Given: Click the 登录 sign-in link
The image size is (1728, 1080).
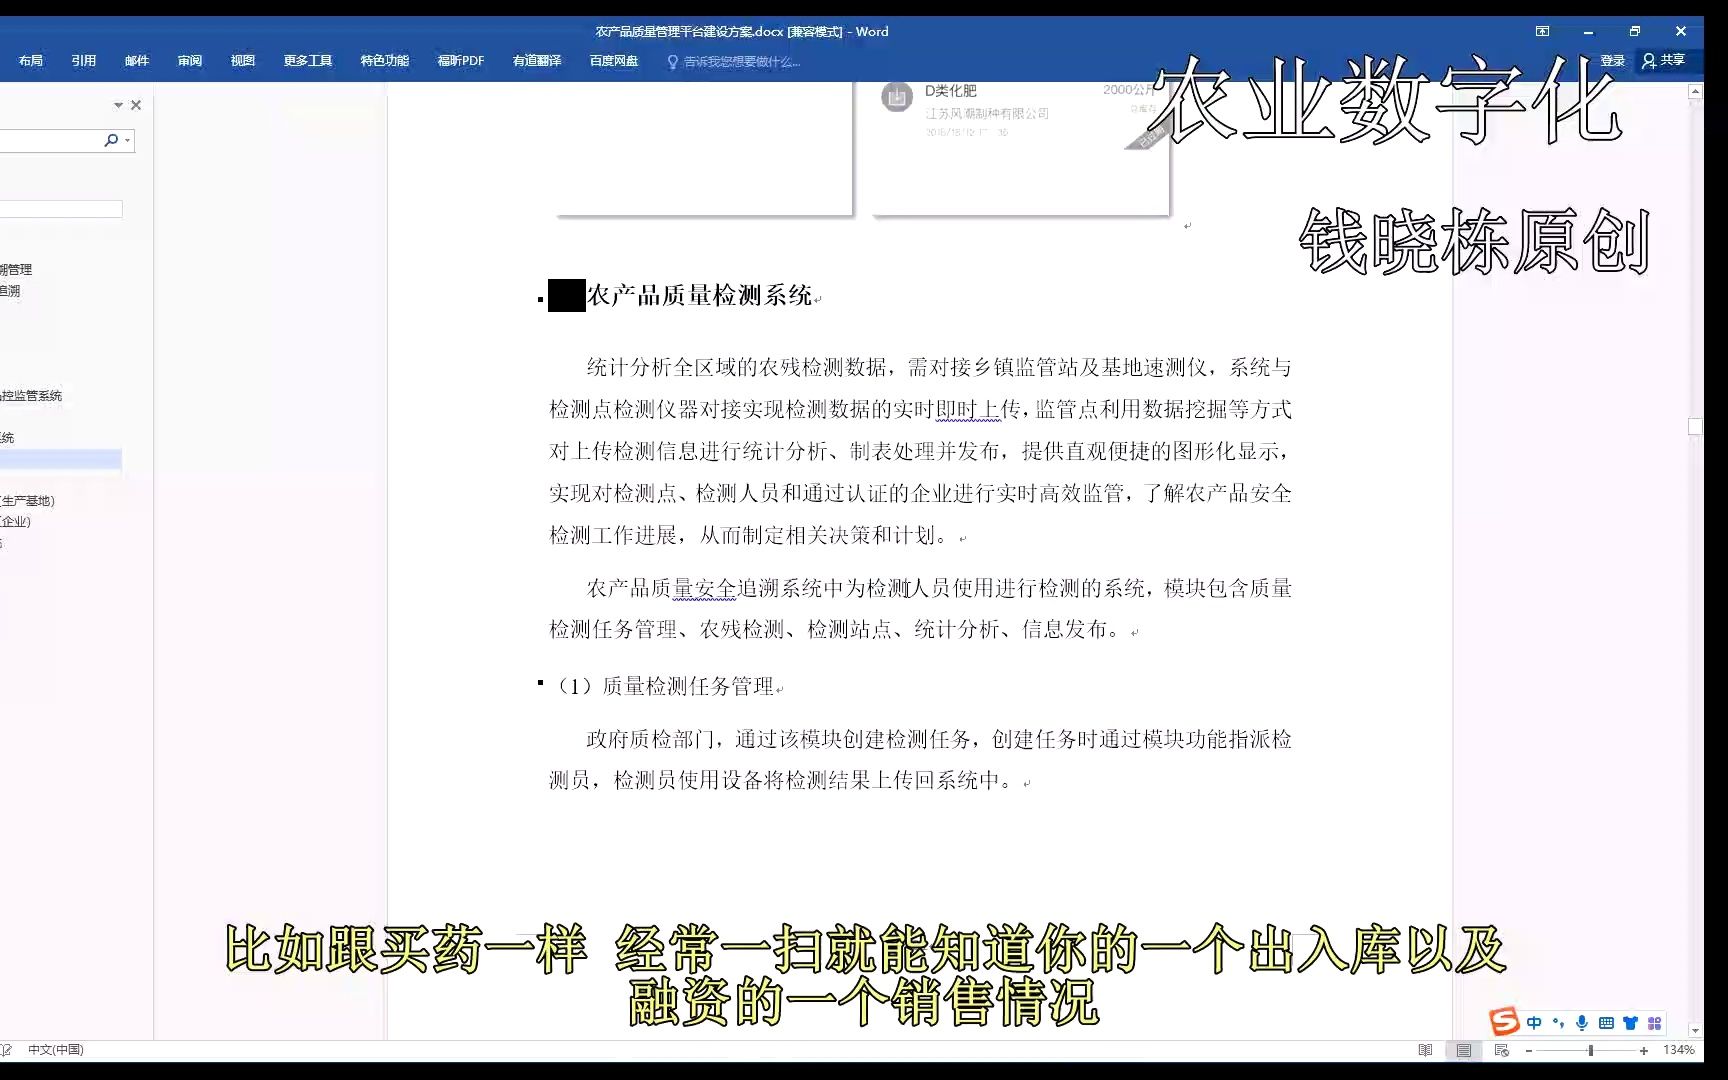Looking at the screenshot, I should (x=1612, y=61).
